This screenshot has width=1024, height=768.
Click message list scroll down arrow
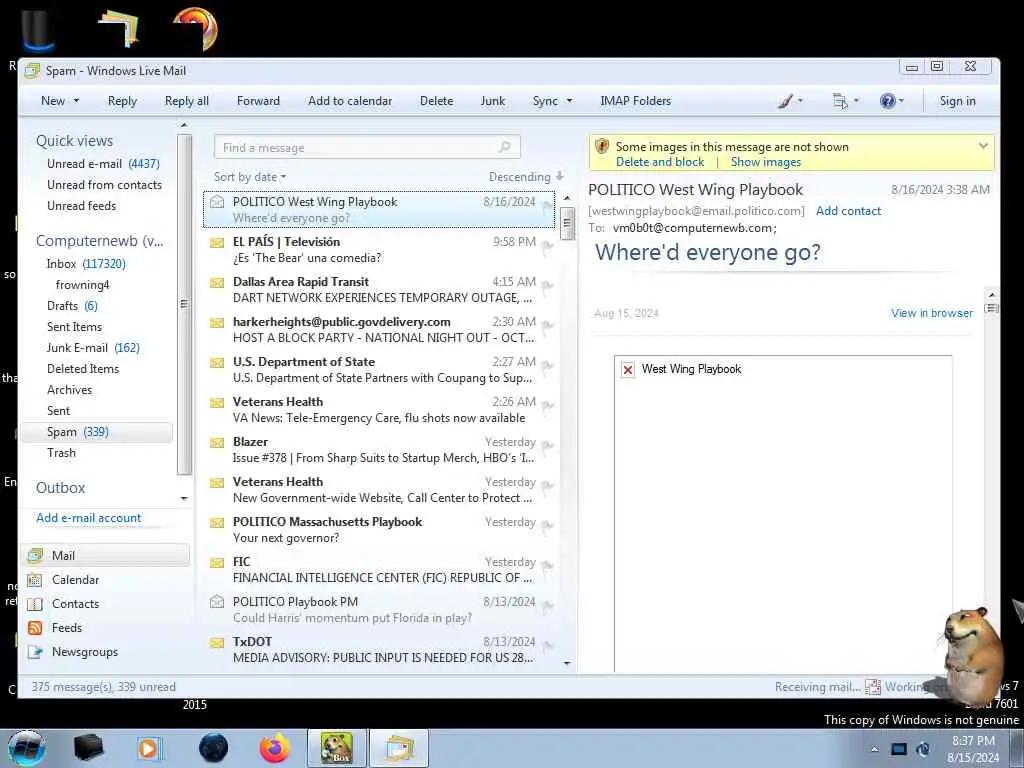(x=567, y=663)
